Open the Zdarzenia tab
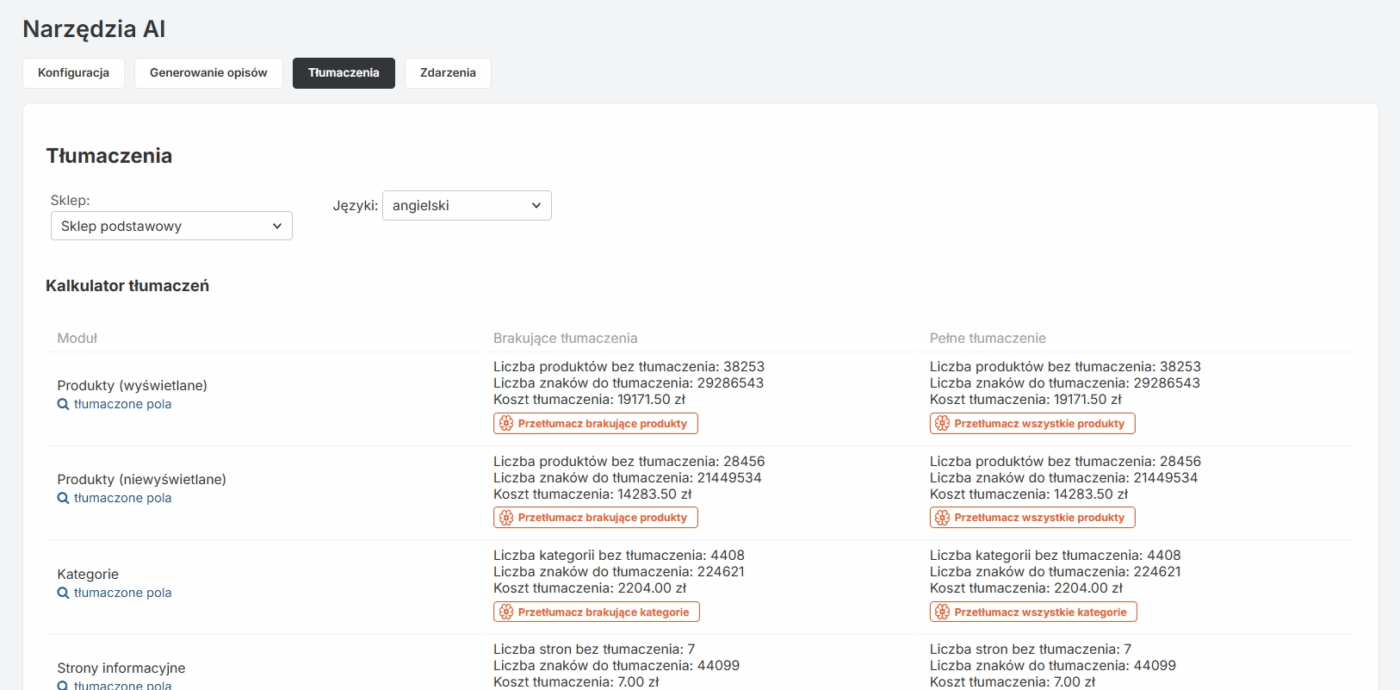This screenshot has height=690, width=1400. coord(447,73)
